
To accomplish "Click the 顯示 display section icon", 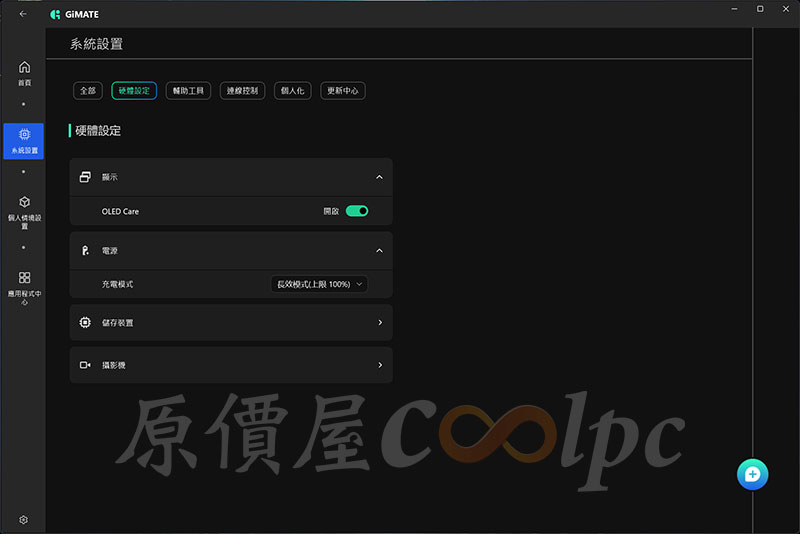I will tap(85, 177).
